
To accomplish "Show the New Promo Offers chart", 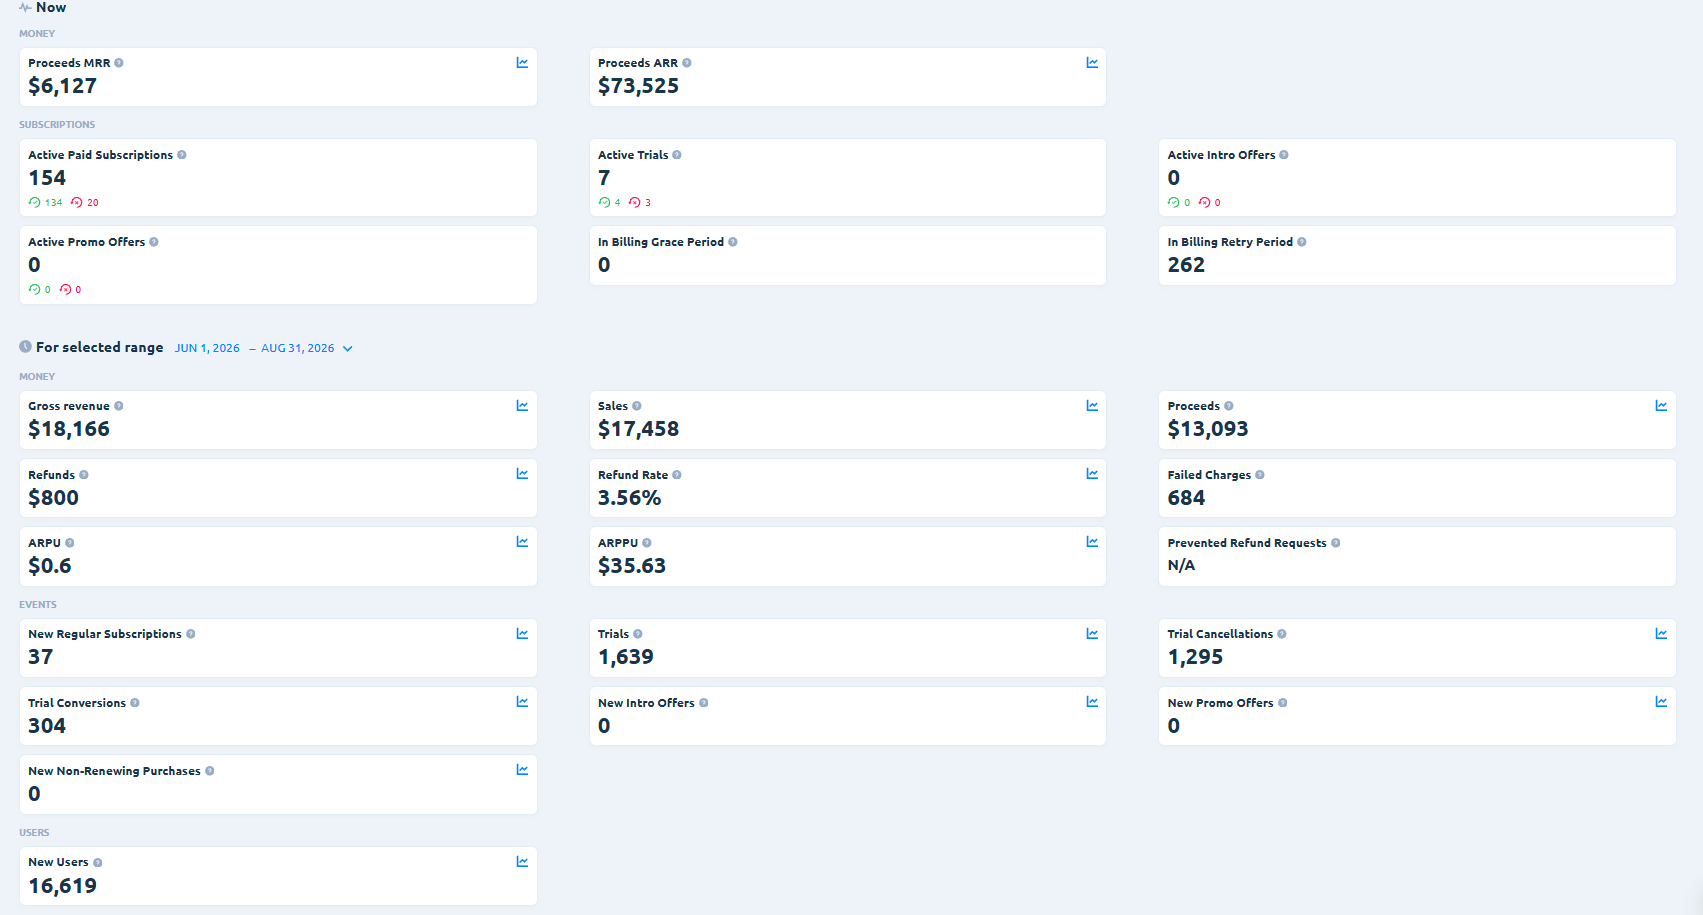I will pyautogui.click(x=1661, y=702).
